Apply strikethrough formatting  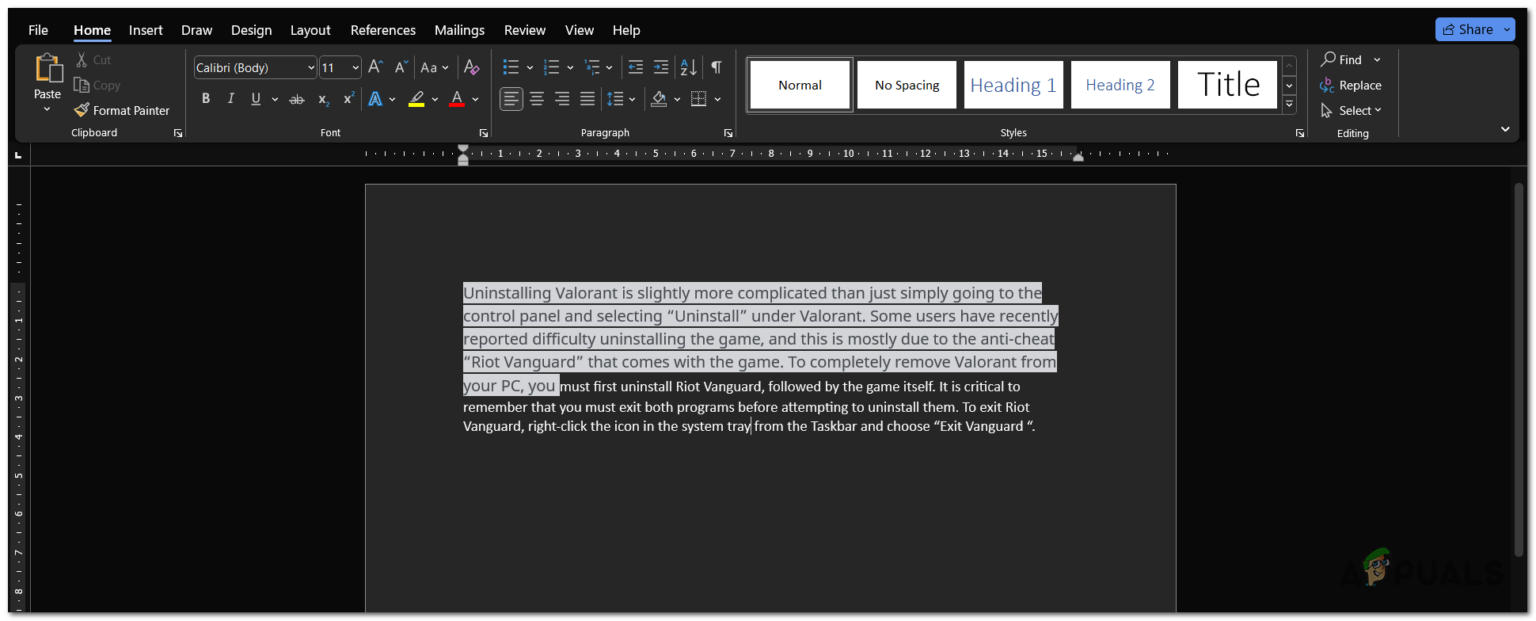click(x=296, y=98)
